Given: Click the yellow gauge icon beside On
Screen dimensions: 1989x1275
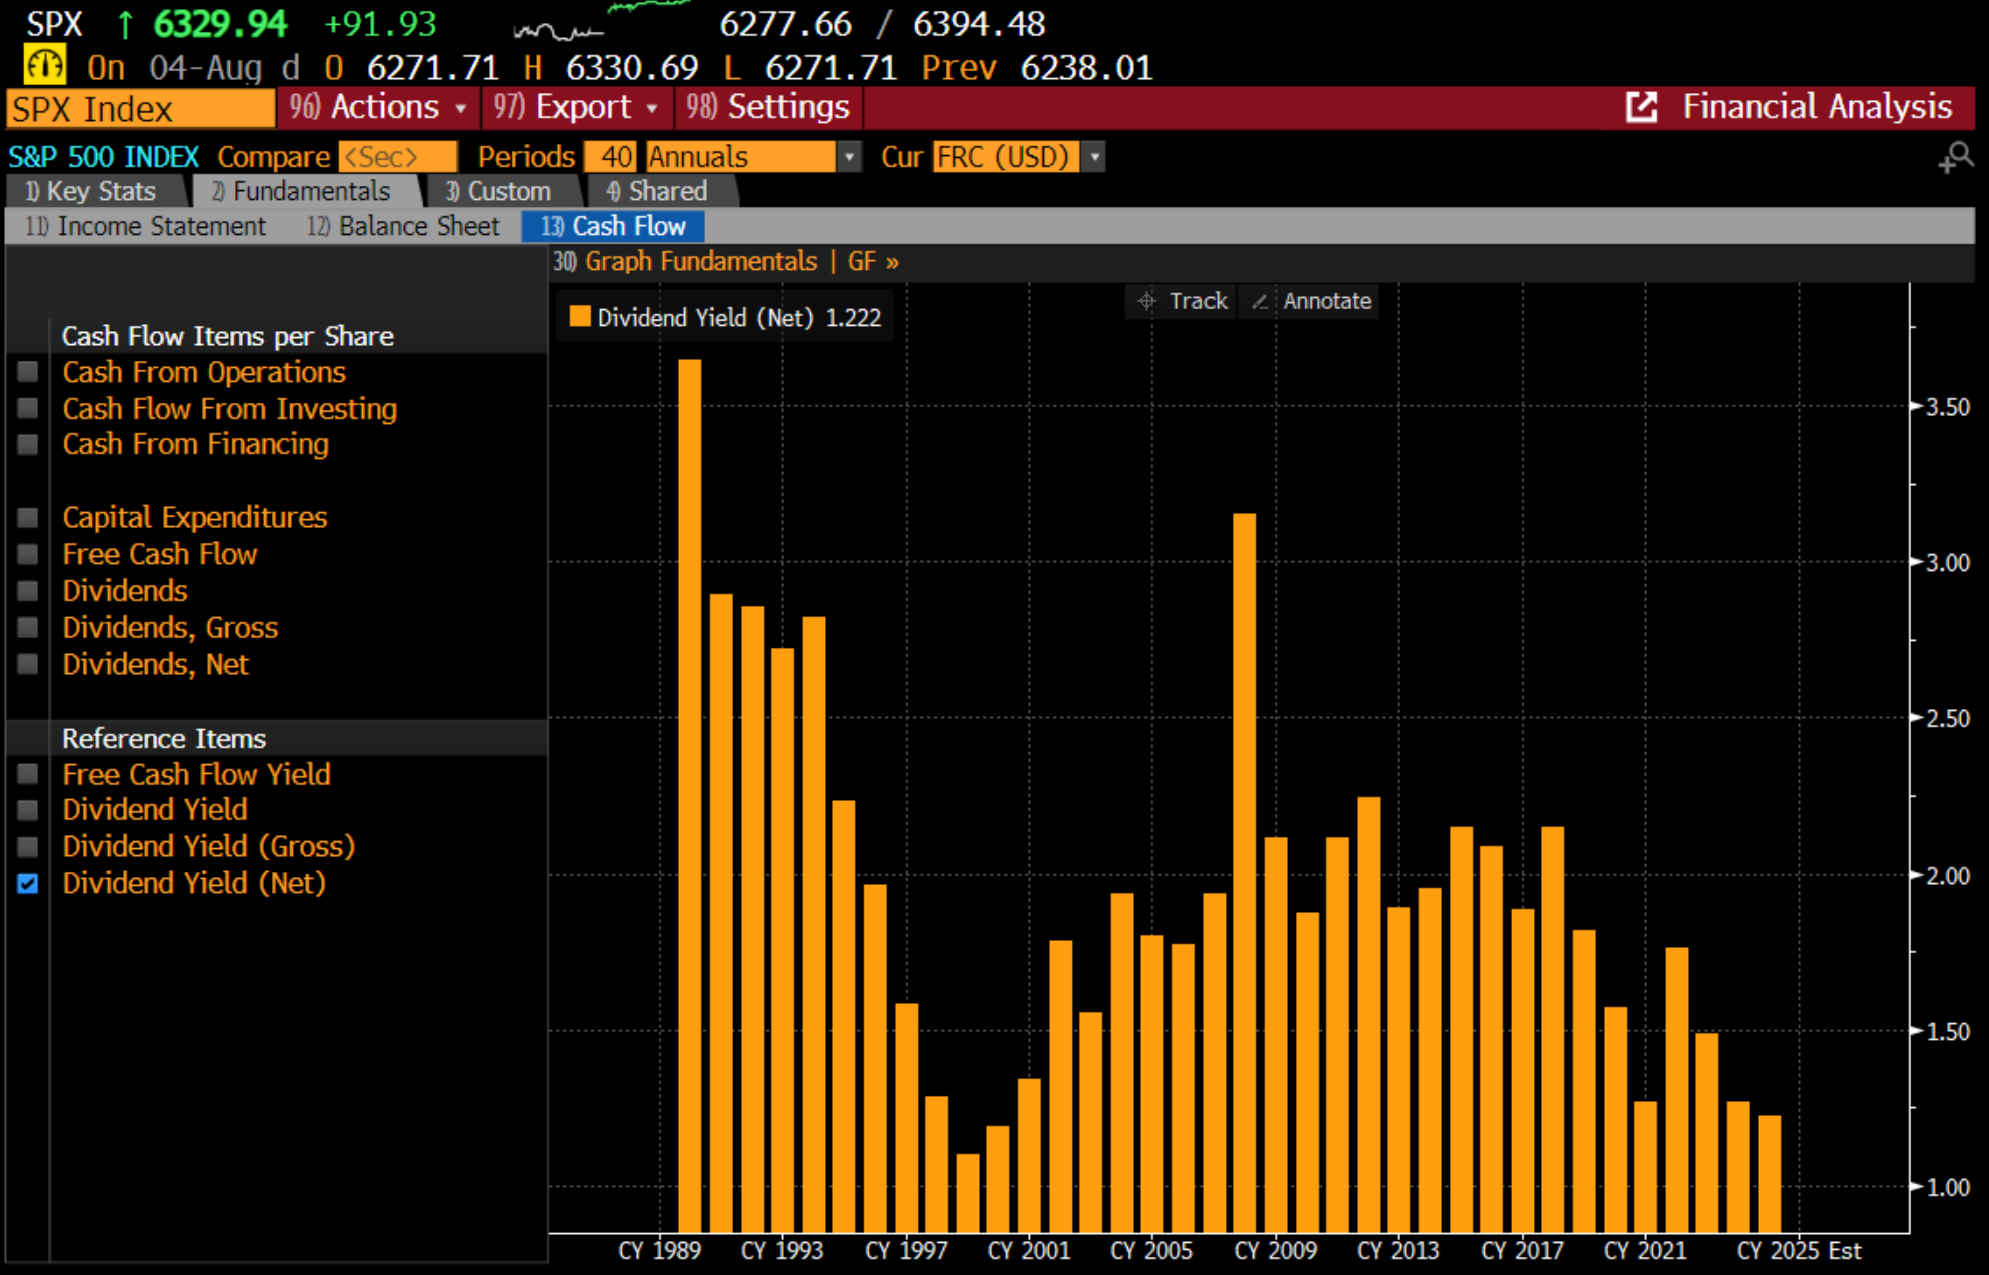Looking at the screenshot, I should pyautogui.click(x=45, y=66).
